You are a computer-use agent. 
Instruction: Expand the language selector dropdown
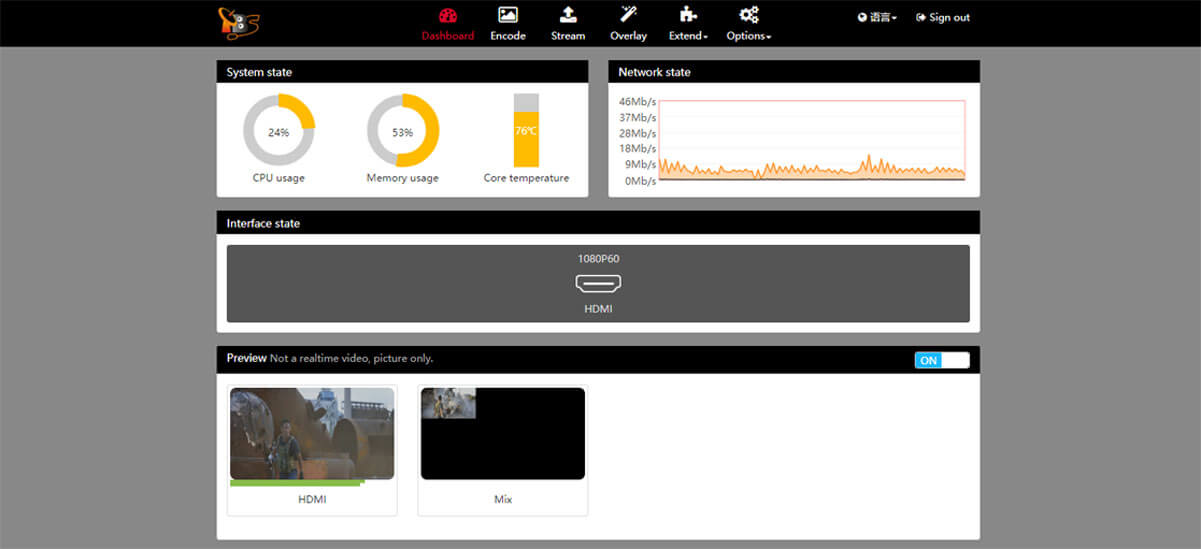877,18
